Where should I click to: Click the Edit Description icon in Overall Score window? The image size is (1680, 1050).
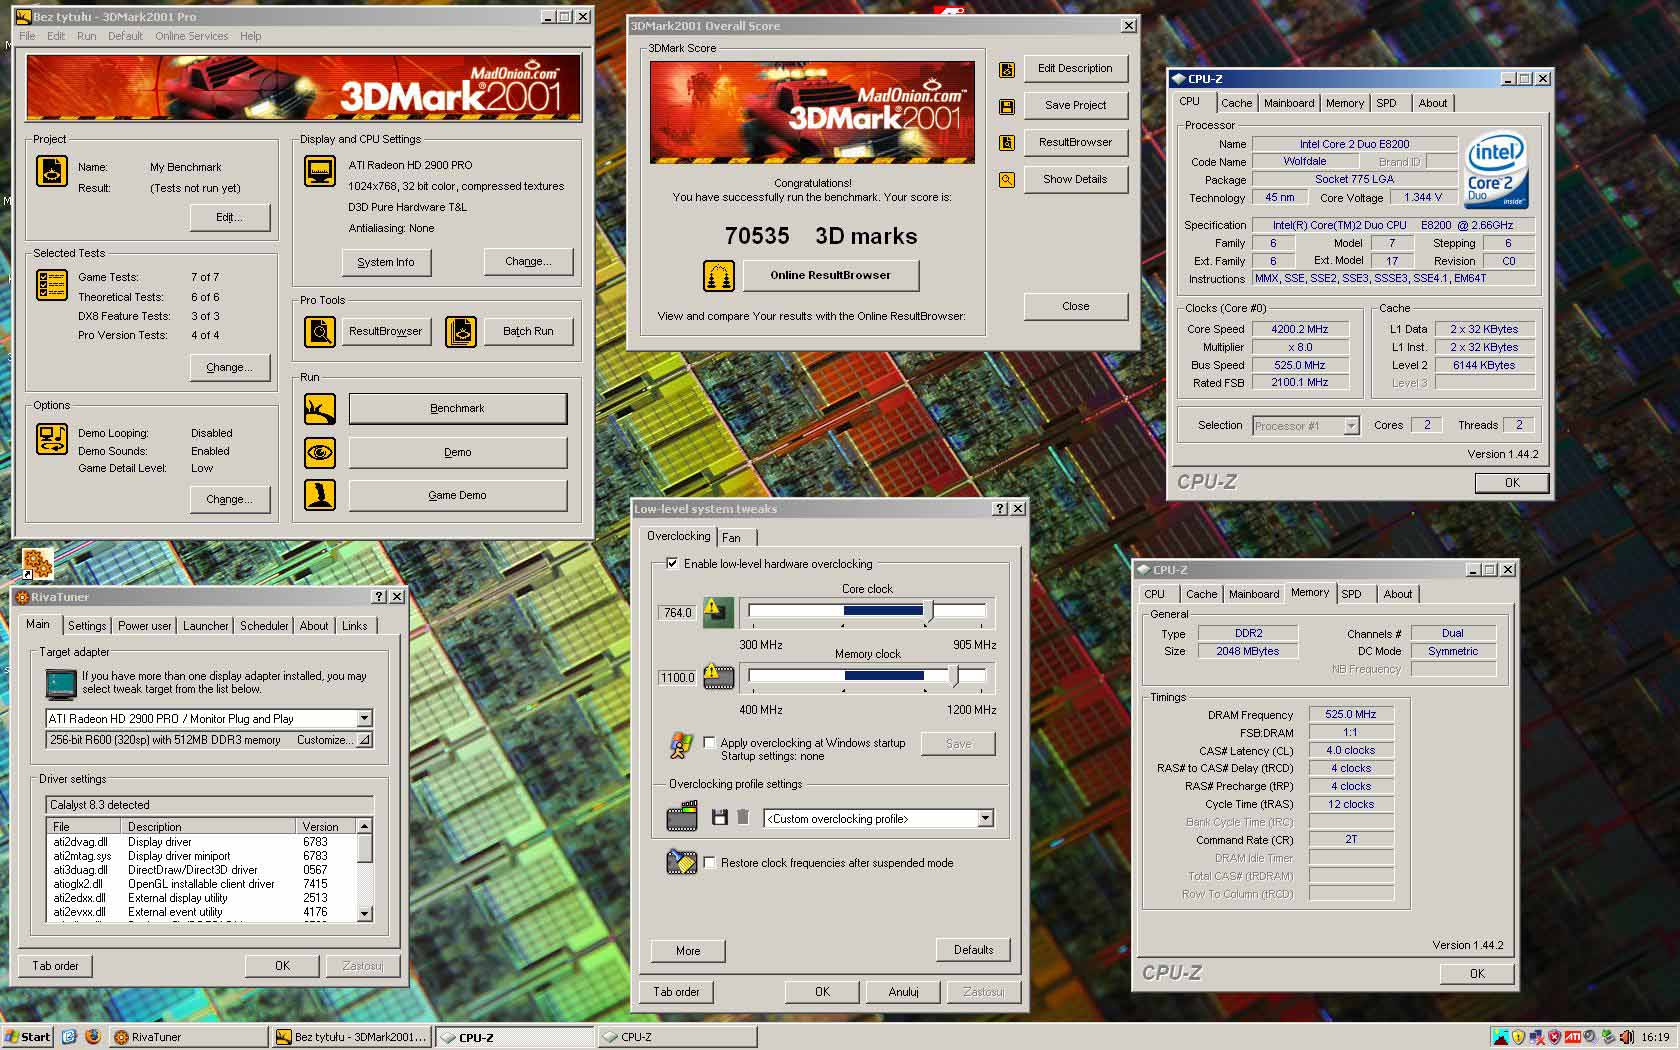pos(1007,69)
